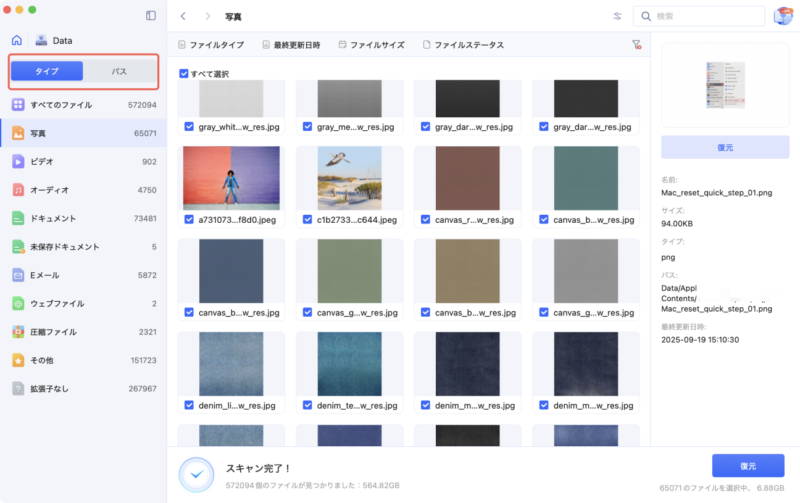Expand the ファイルサイズ filter dropdown

371,45
